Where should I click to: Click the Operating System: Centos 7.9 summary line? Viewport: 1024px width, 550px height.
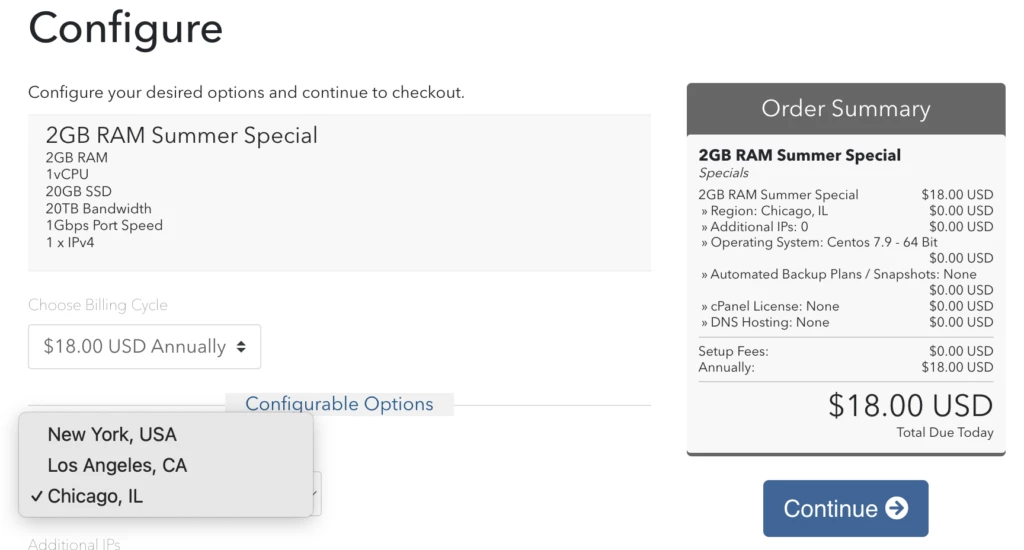coord(820,243)
